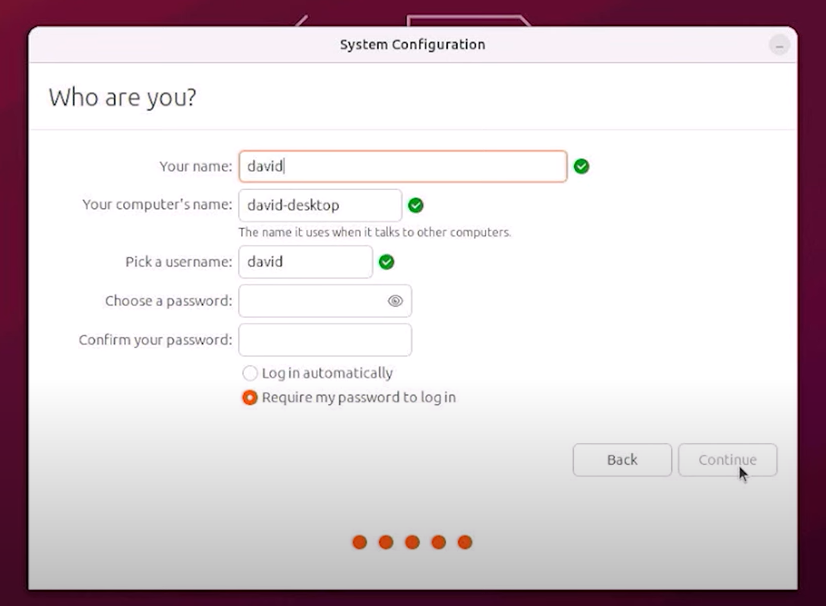Click the Your computer's name: label
This screenshot has height=606, width=826.
tap(157, 204)
